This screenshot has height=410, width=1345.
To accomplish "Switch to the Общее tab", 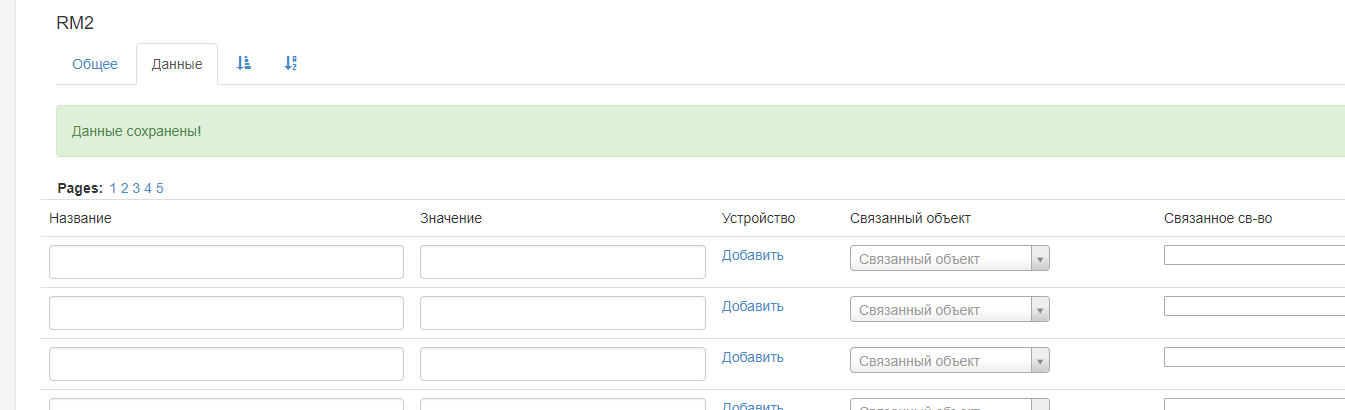I will (95, 64).
